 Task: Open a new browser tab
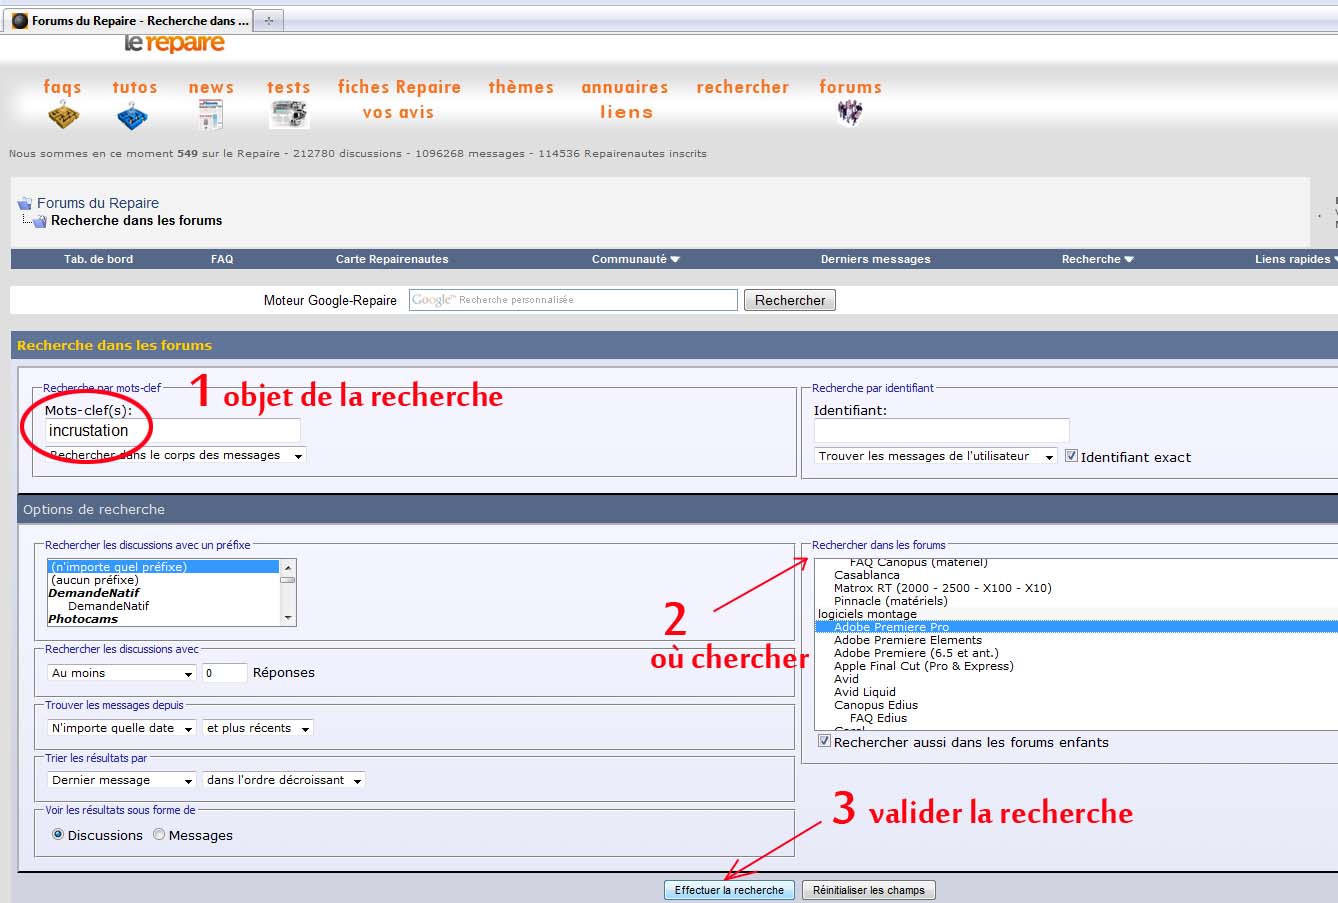[268, 20]
